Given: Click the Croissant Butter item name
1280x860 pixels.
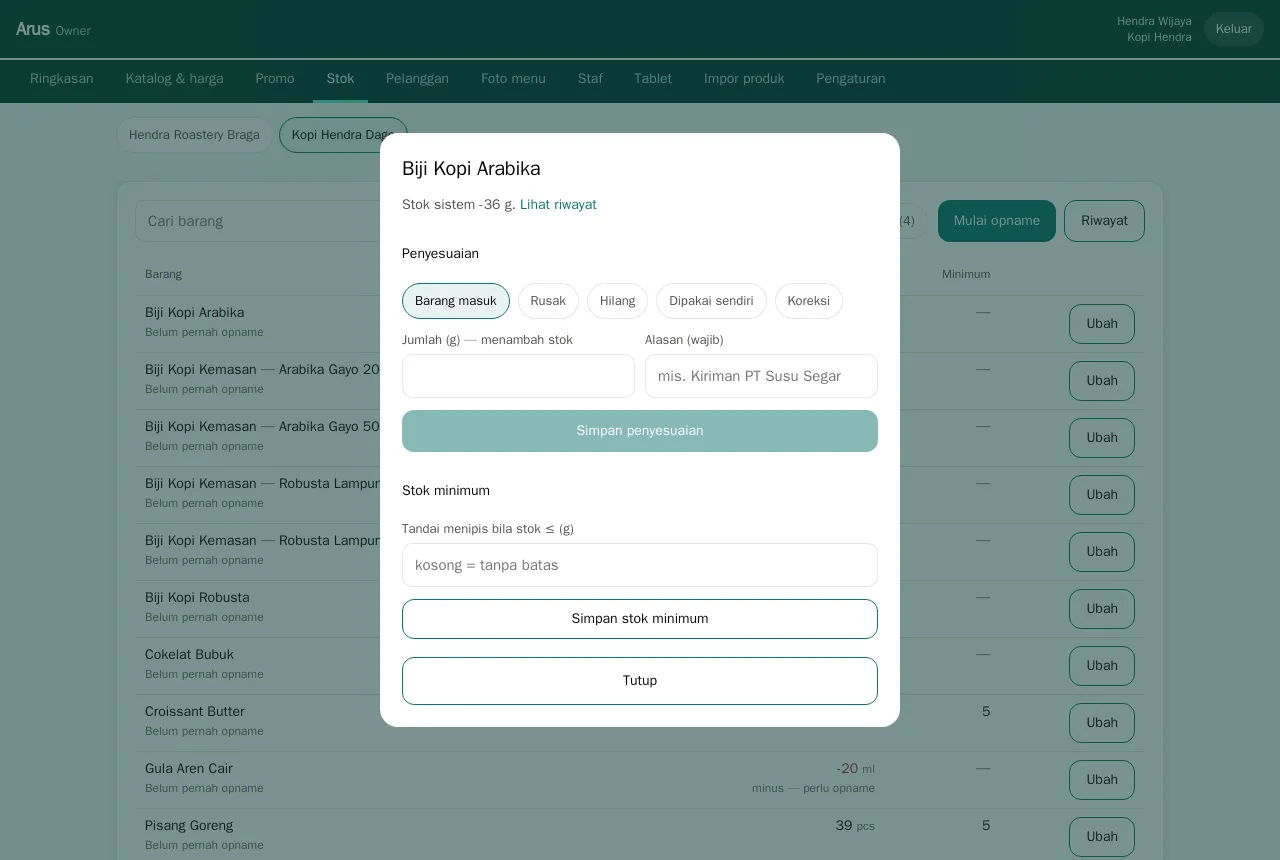Looking at the screenshot, I should [x=195, y=712].
